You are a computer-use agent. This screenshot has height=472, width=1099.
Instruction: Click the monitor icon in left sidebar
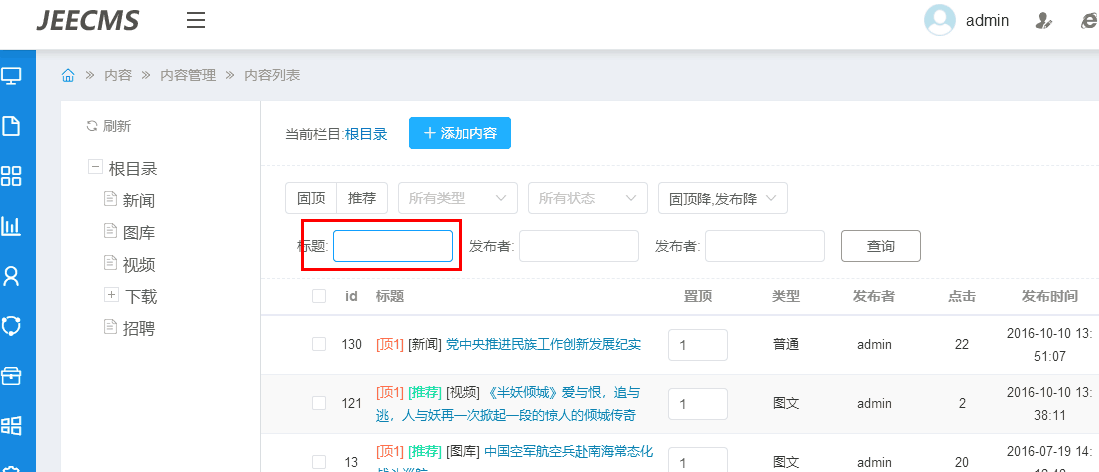click(11, 75)
